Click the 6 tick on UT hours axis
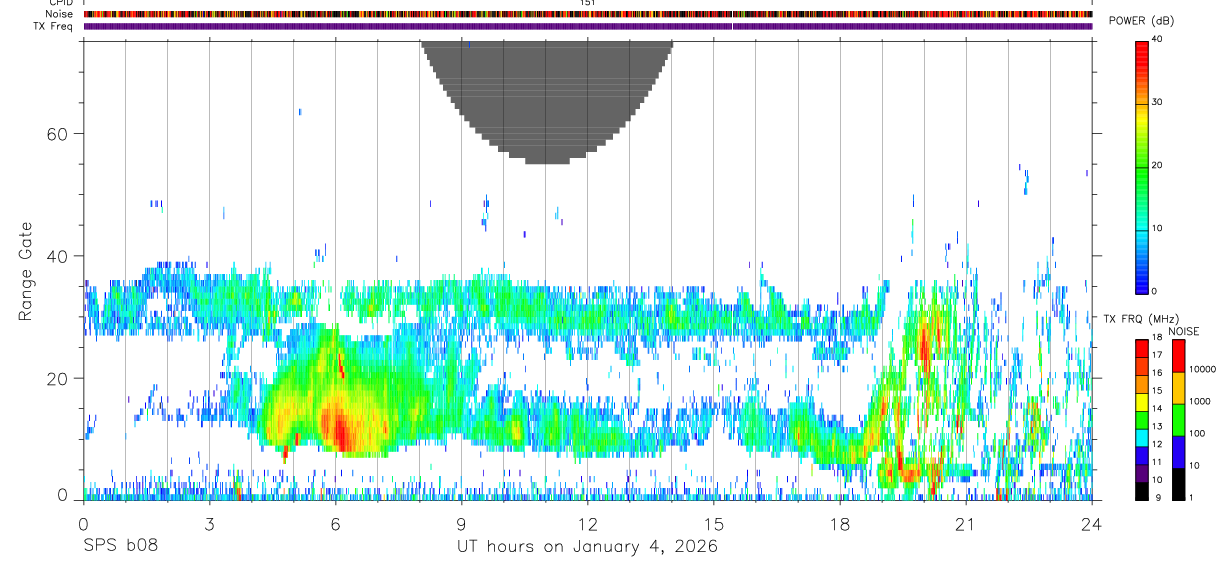 tap(335, 526)
